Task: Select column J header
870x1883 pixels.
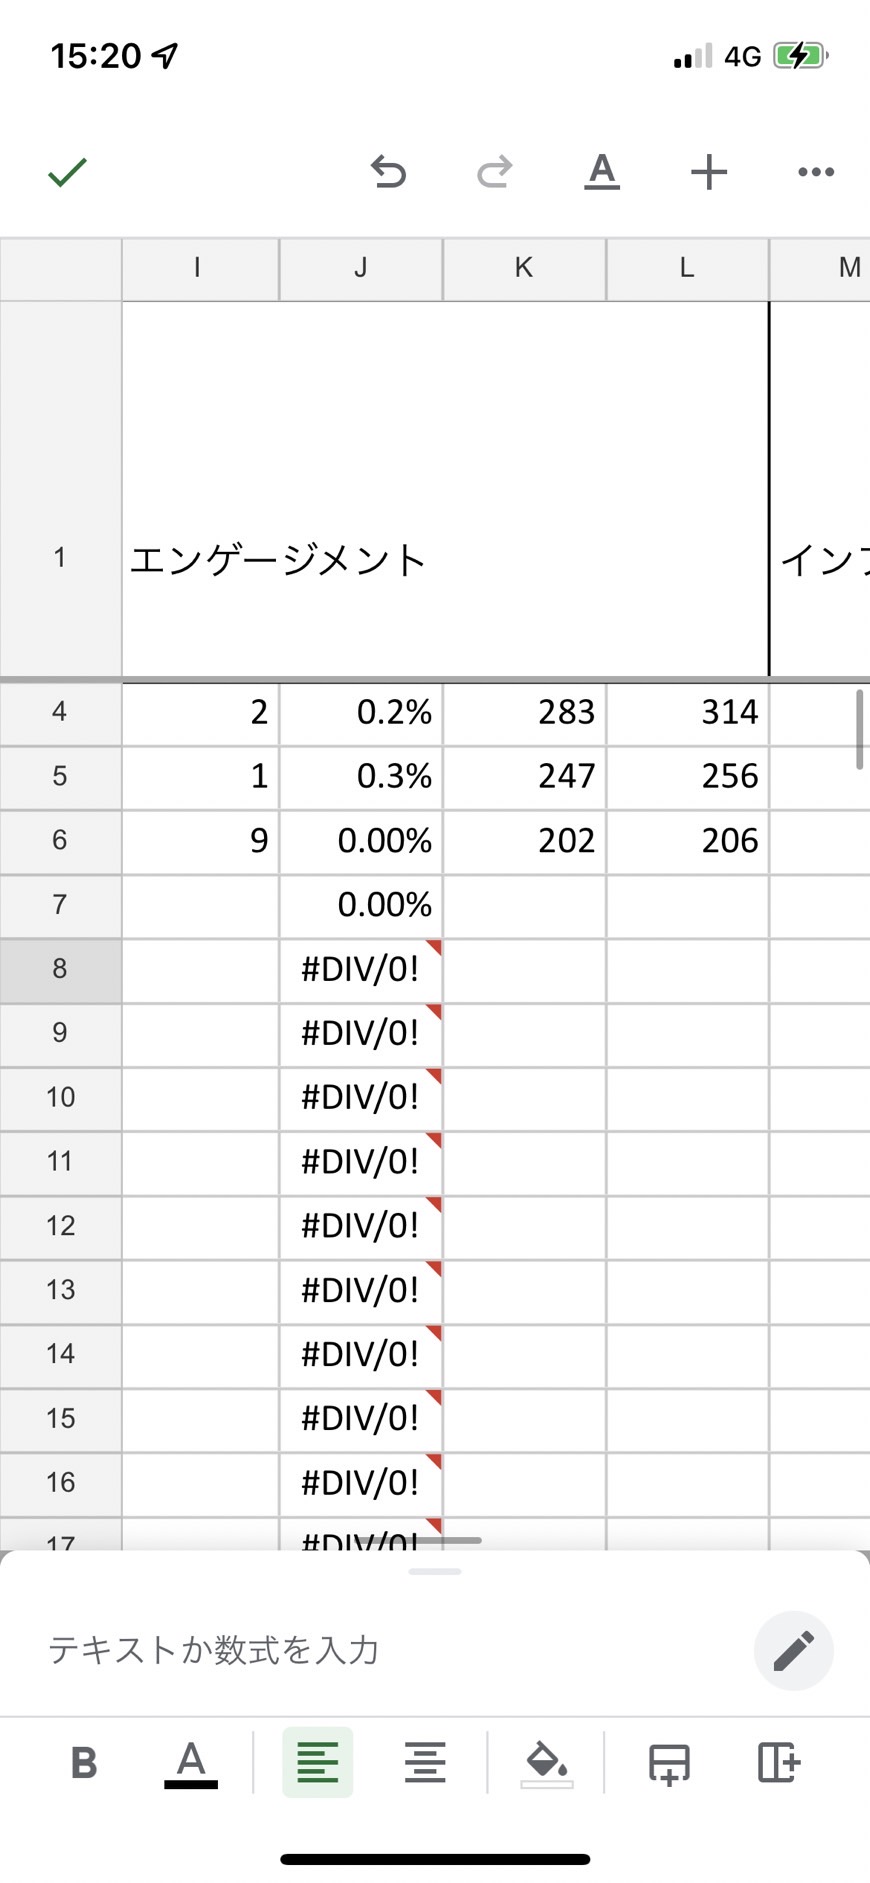Action: click(x=361, y=268)
